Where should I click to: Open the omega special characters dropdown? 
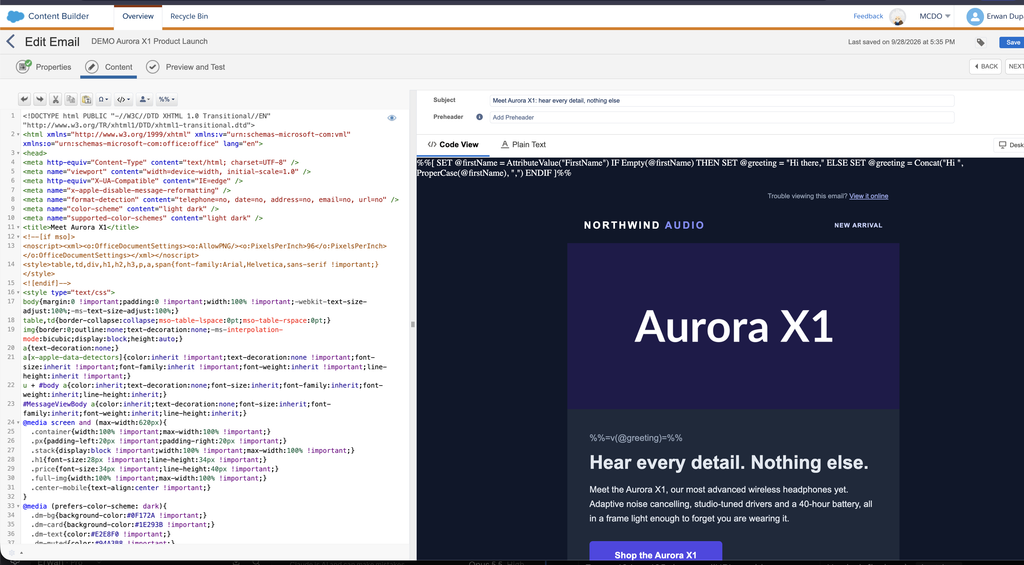pyautogui.click(x=103, y=99)
